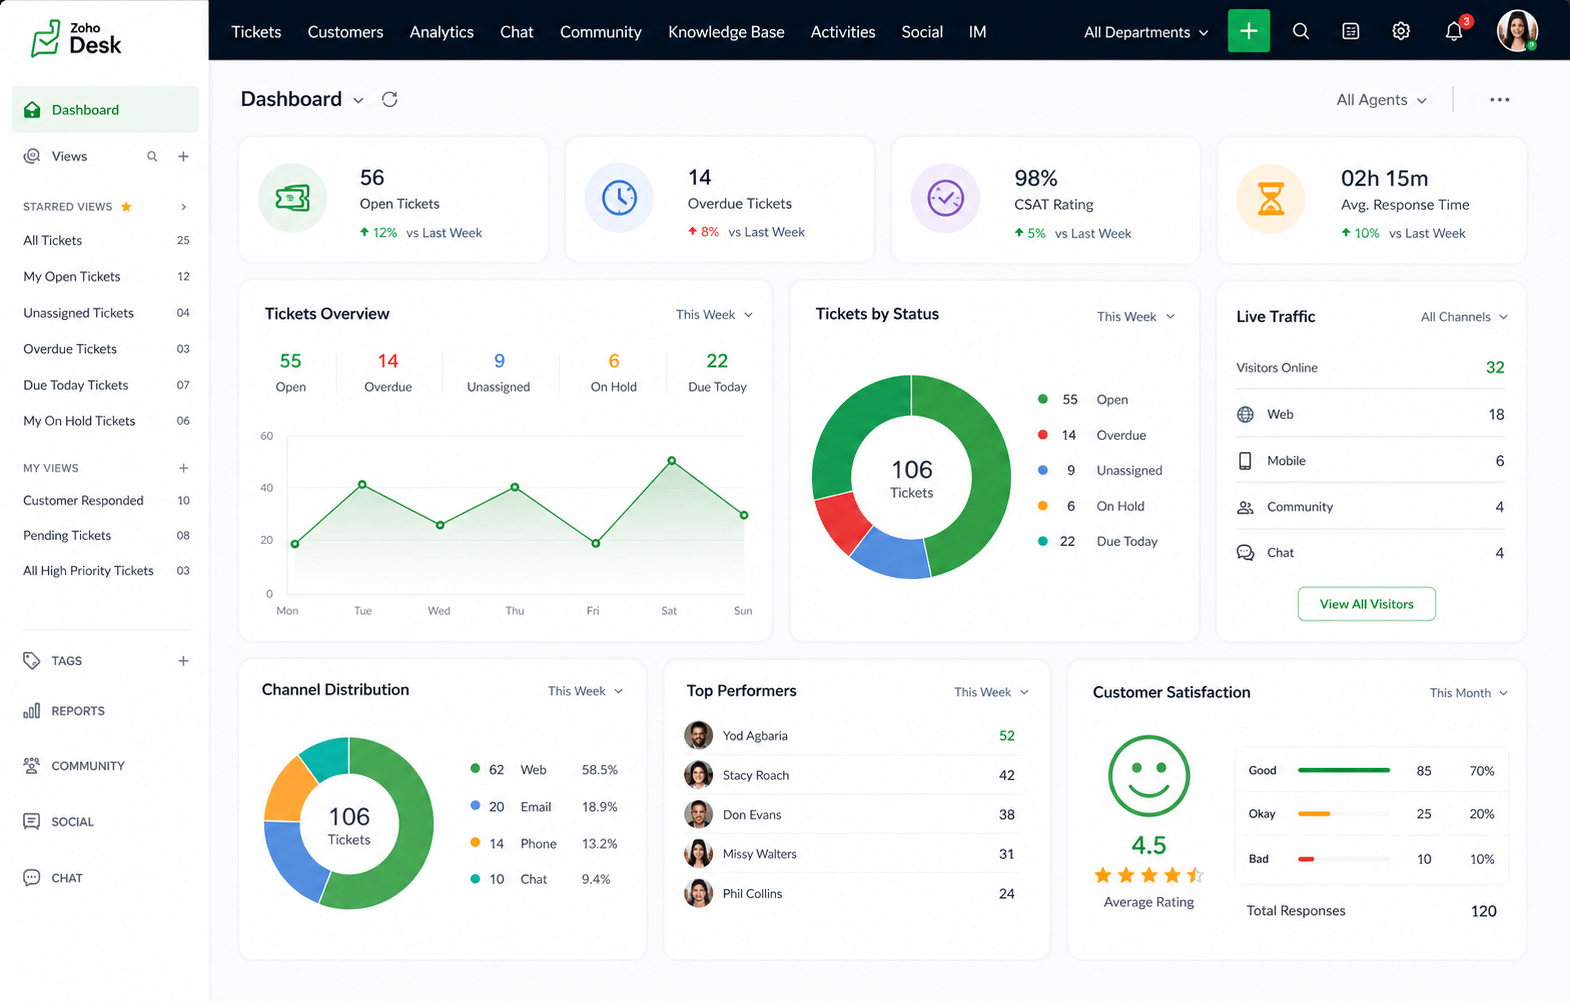Open the user profile avatar
This screenshot has height=1001, width=1570.
pos(1517,31)
